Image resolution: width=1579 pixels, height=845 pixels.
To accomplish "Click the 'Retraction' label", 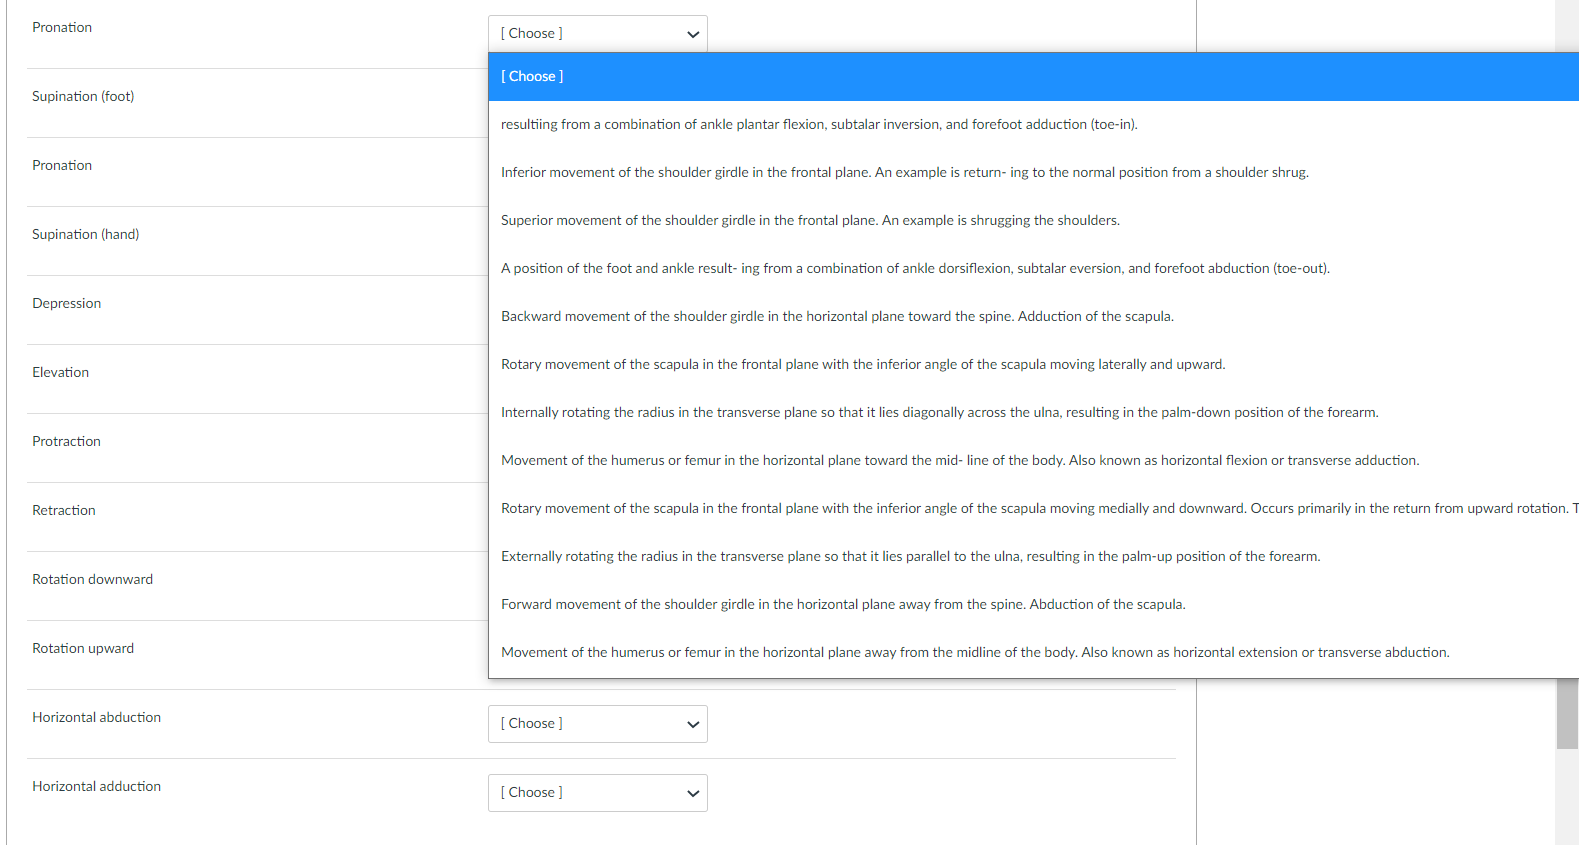I will click(64, 511).
